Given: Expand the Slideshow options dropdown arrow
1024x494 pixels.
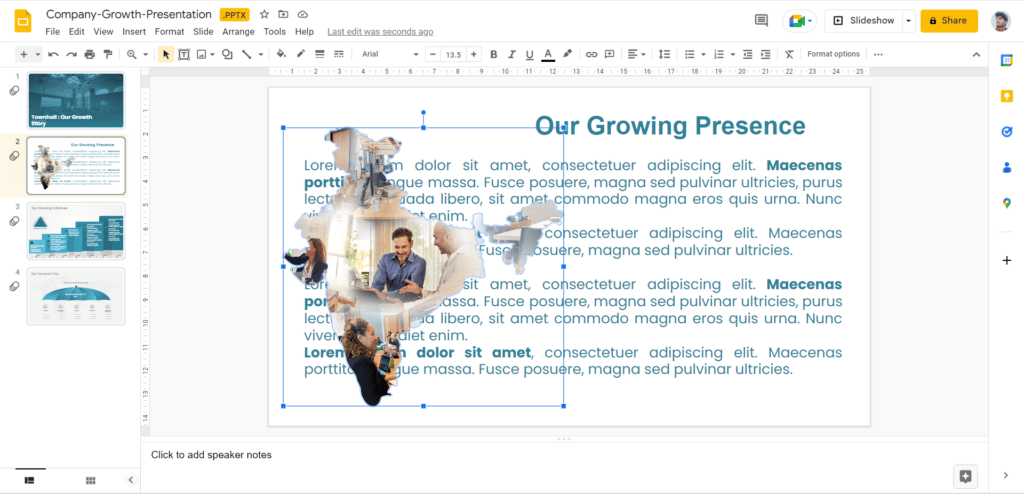Looking at the screenshot, I should tap(908, 20).
